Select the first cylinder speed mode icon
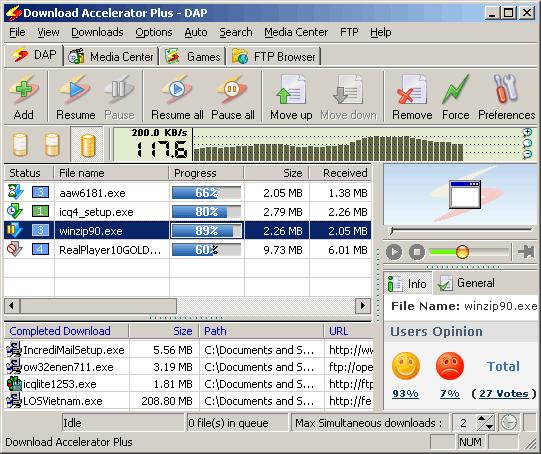 20,145
